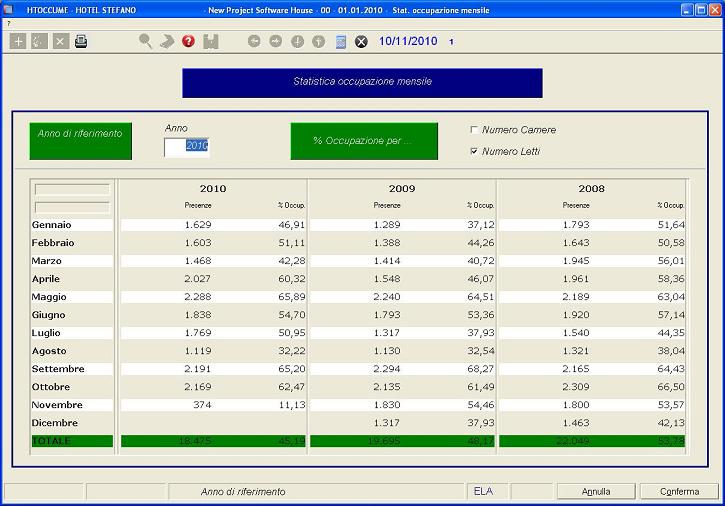The height and width of the screenshot is (506, 725).
Task: Click Settembre 2009 occupancy value 68,27
Action: (x=481, y=369)
